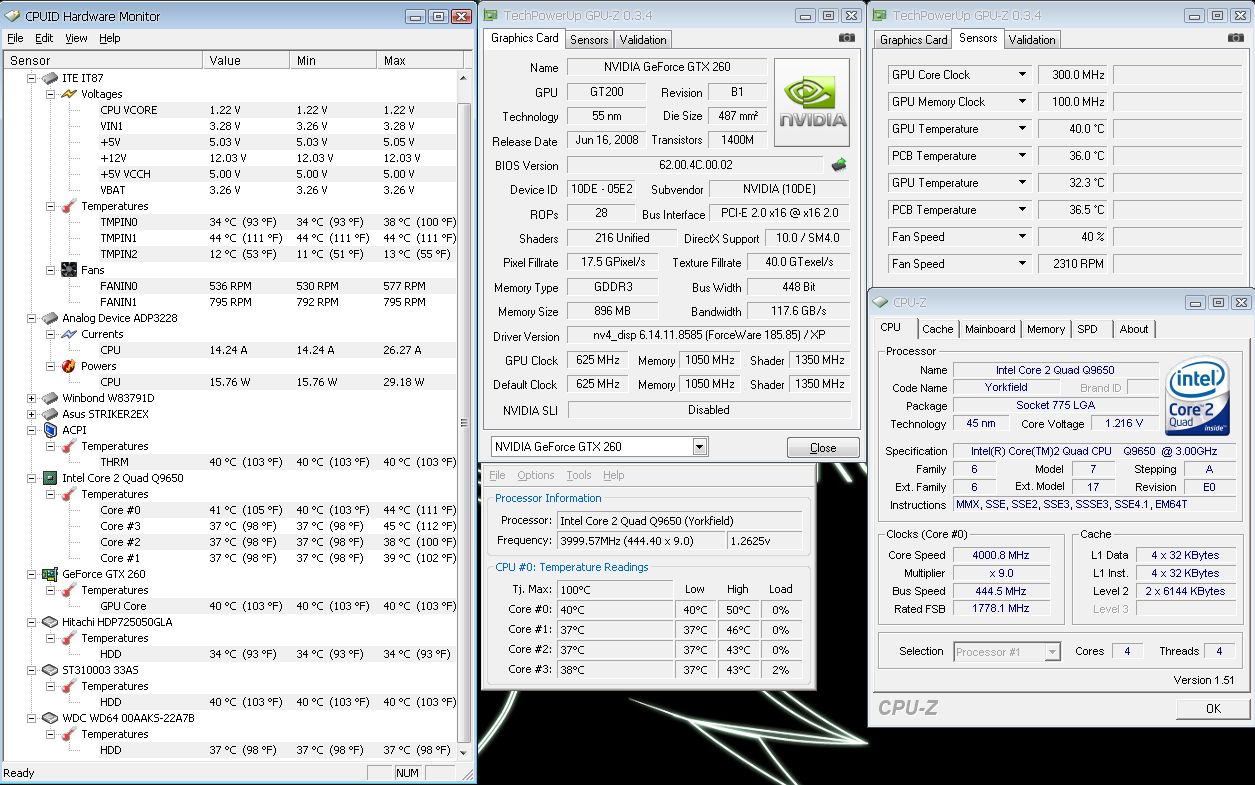Viewport: 1255px width, 785px height.
Task: Open the GPU selection dropdown NVIDIA GeForce GTX 260
Action: [699, 447]
